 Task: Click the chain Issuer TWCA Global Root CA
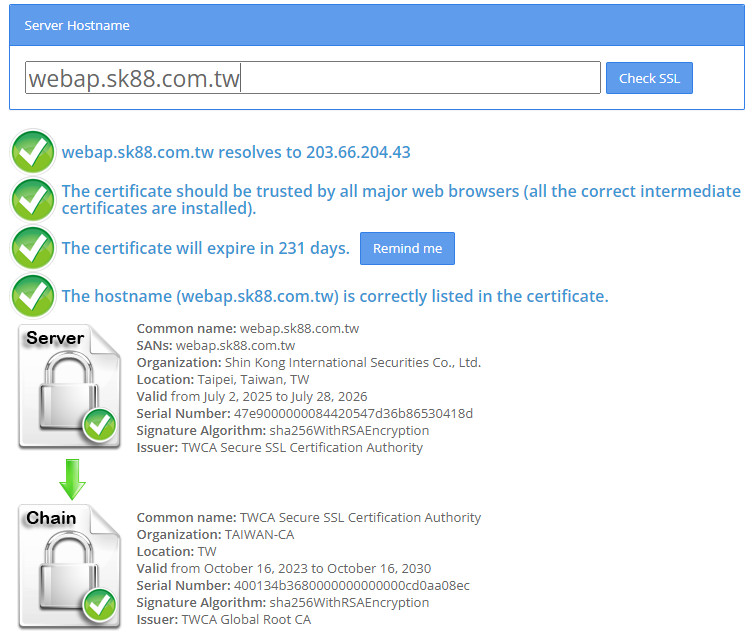(x=224, y=620)
